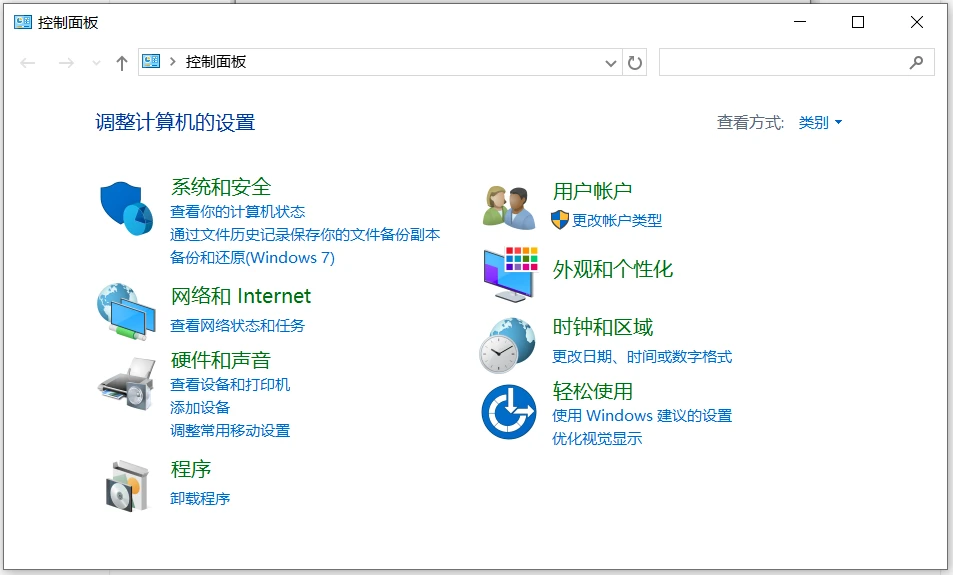
Task: Open 更改日期、时间或数字格式 link
Action: tap(642, 357)
